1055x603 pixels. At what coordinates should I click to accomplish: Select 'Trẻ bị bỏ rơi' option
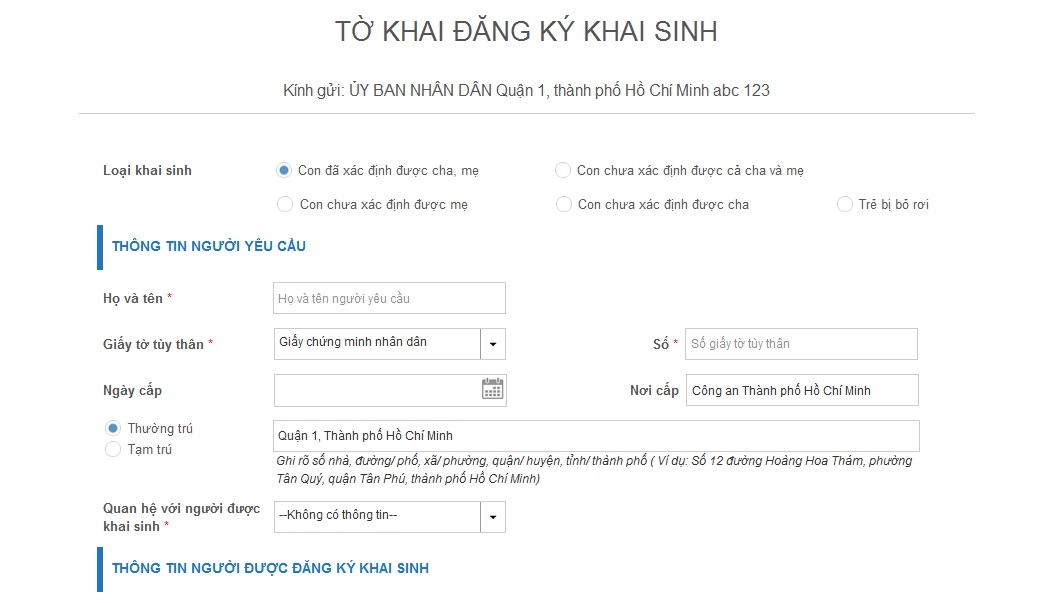844,204
